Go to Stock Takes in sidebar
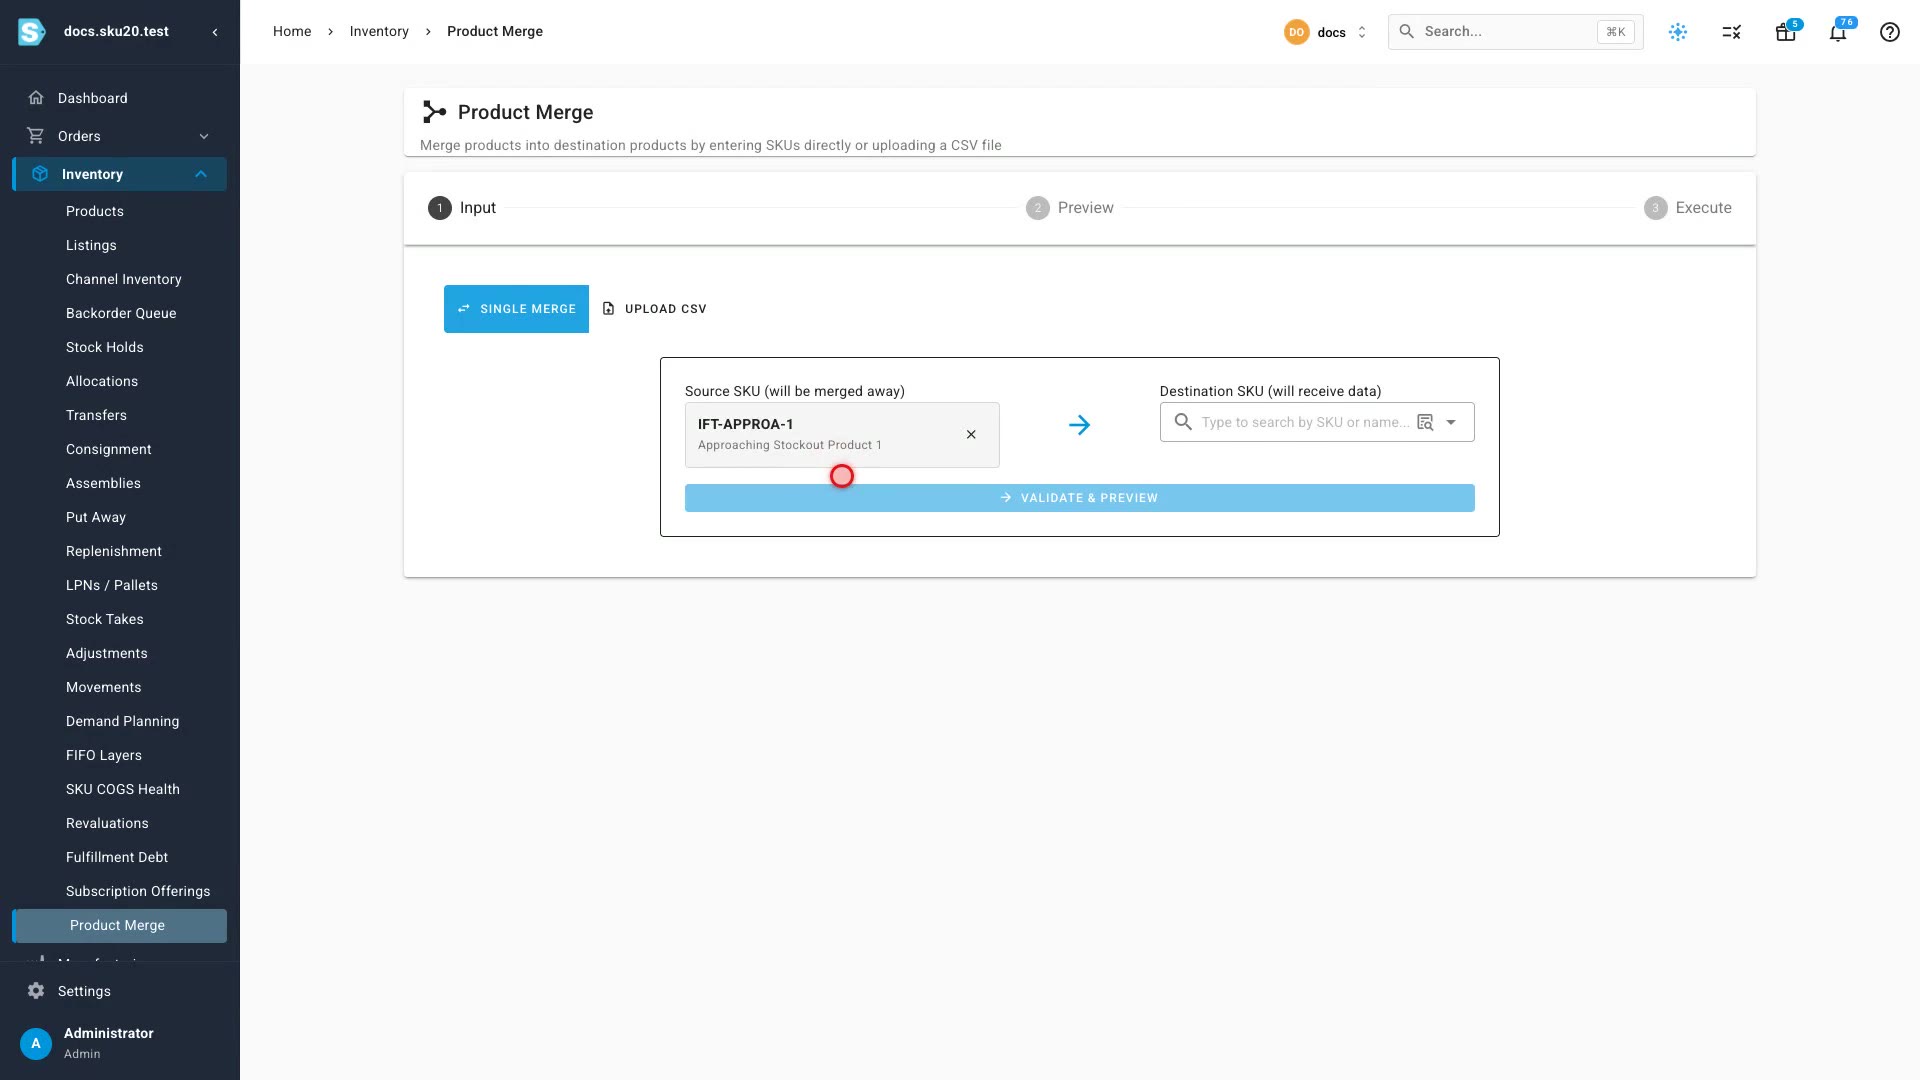This screenshot has height=1080, width=1920. 105,619
